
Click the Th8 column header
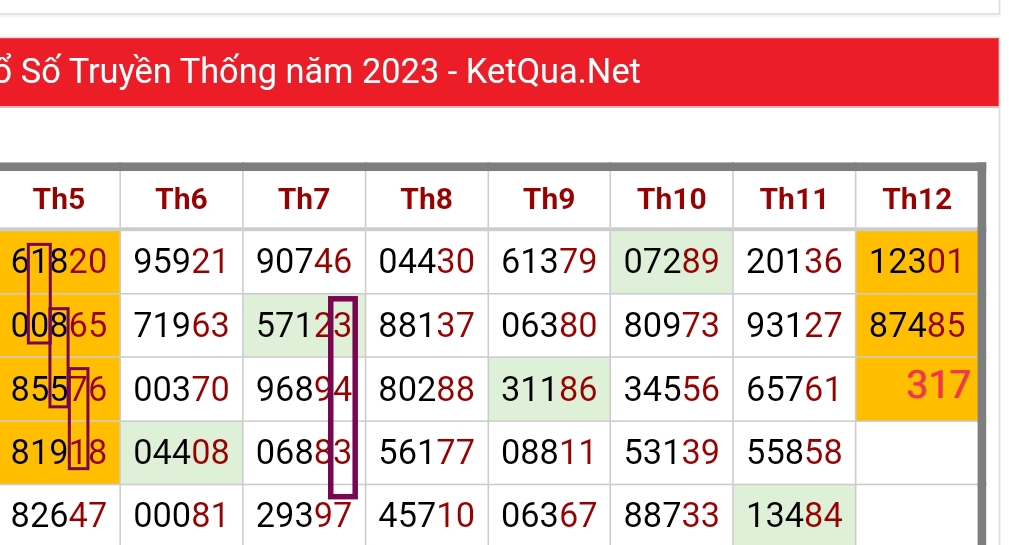(x=426, y=199)
